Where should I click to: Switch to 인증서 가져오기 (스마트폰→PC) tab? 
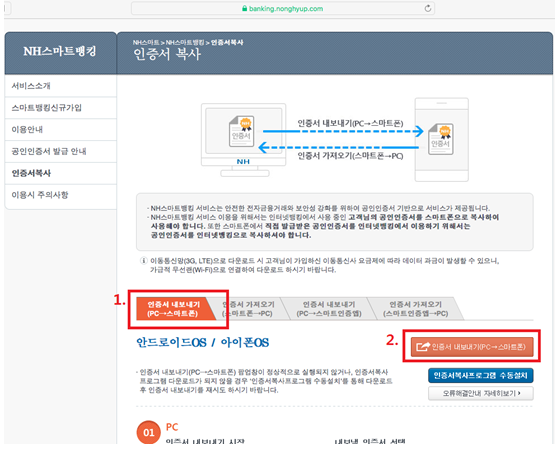[248, 309]
